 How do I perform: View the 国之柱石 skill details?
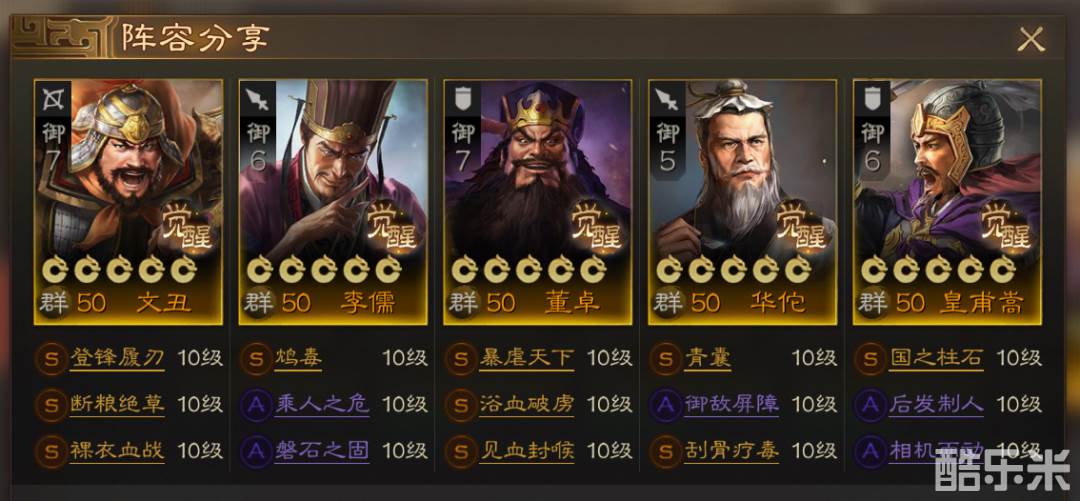click(936, 358)
